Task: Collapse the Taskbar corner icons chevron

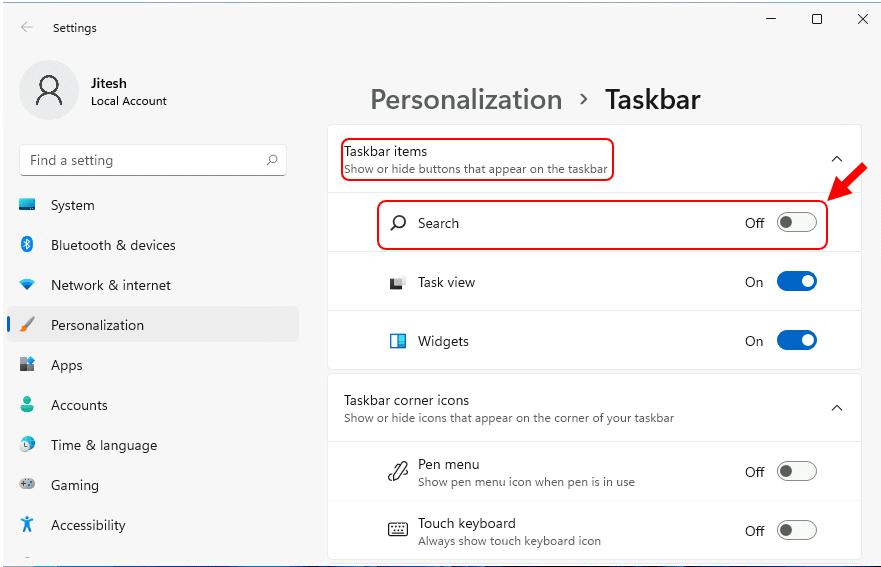Action: coord(837,408)
